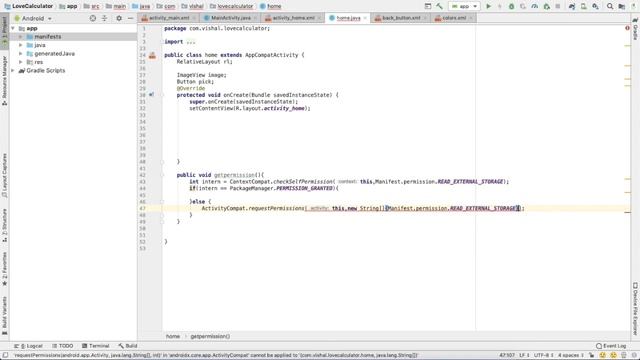Open Search Everywhere magnifier icon
The image size is (640, 360).
pos(610,6)
